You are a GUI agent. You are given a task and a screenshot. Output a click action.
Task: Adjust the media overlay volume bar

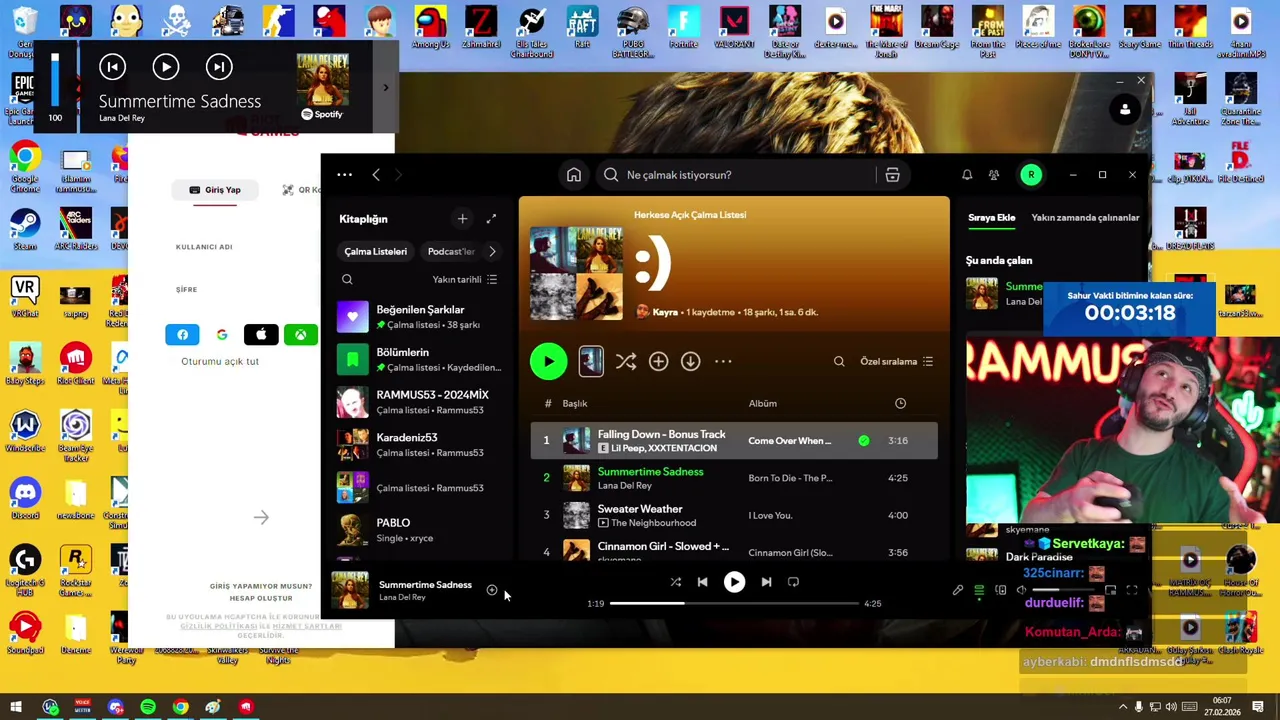coord(55,80)
